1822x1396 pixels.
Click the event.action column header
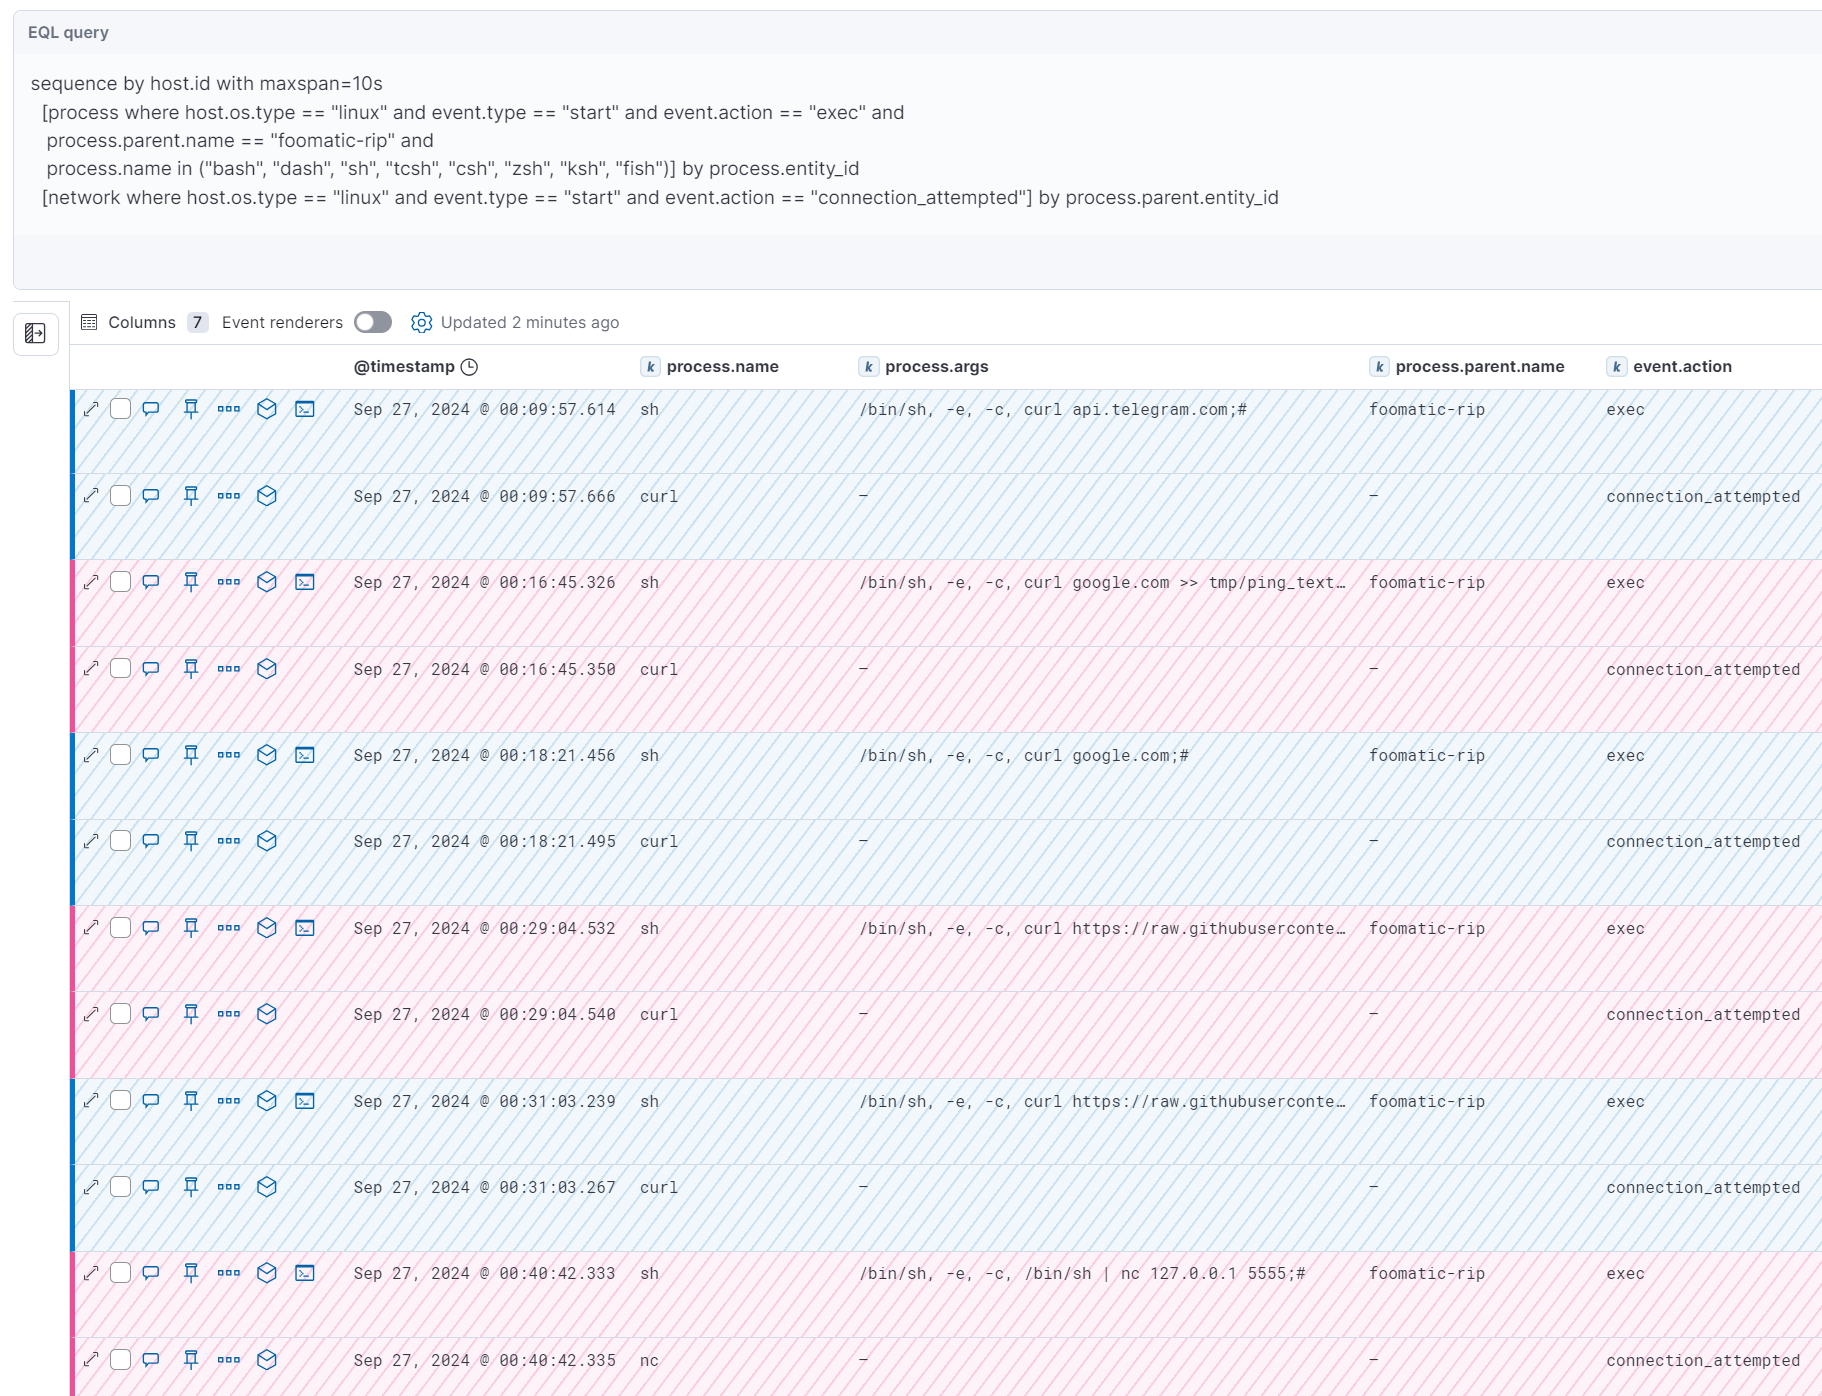(1682, 367)
